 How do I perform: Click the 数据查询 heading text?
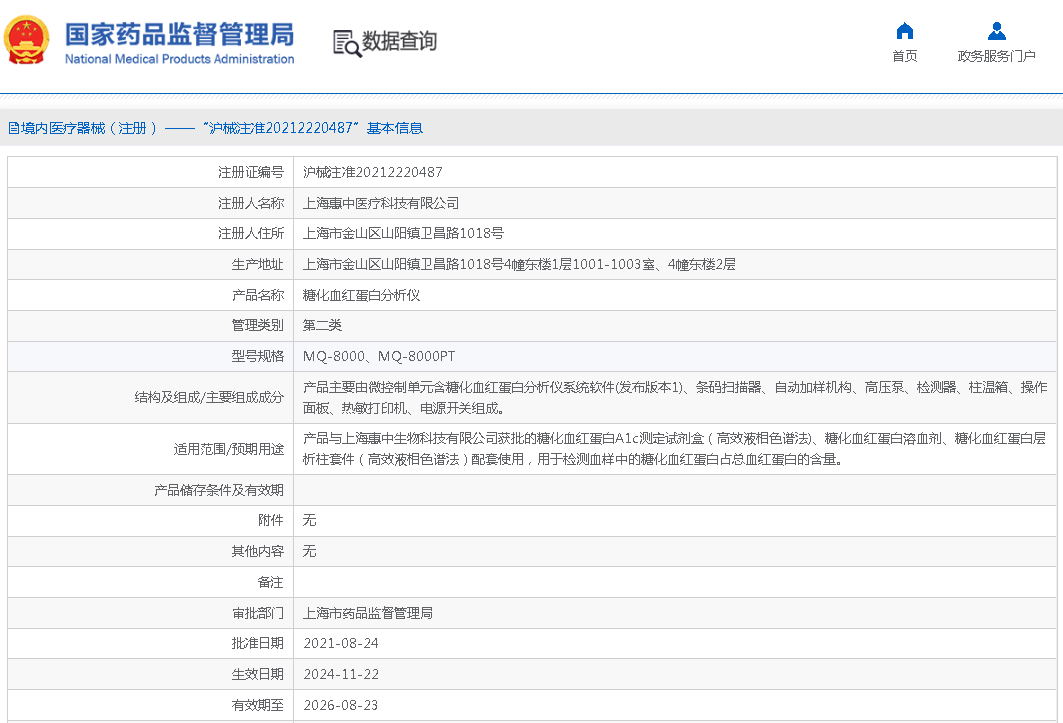pos(399,42)
